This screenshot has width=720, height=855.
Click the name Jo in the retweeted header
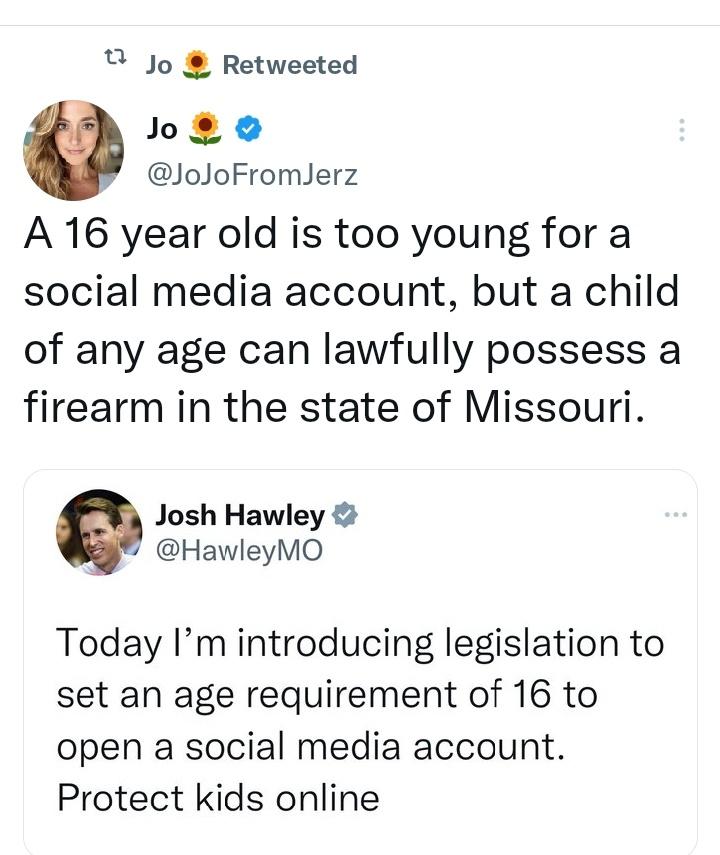158,65
